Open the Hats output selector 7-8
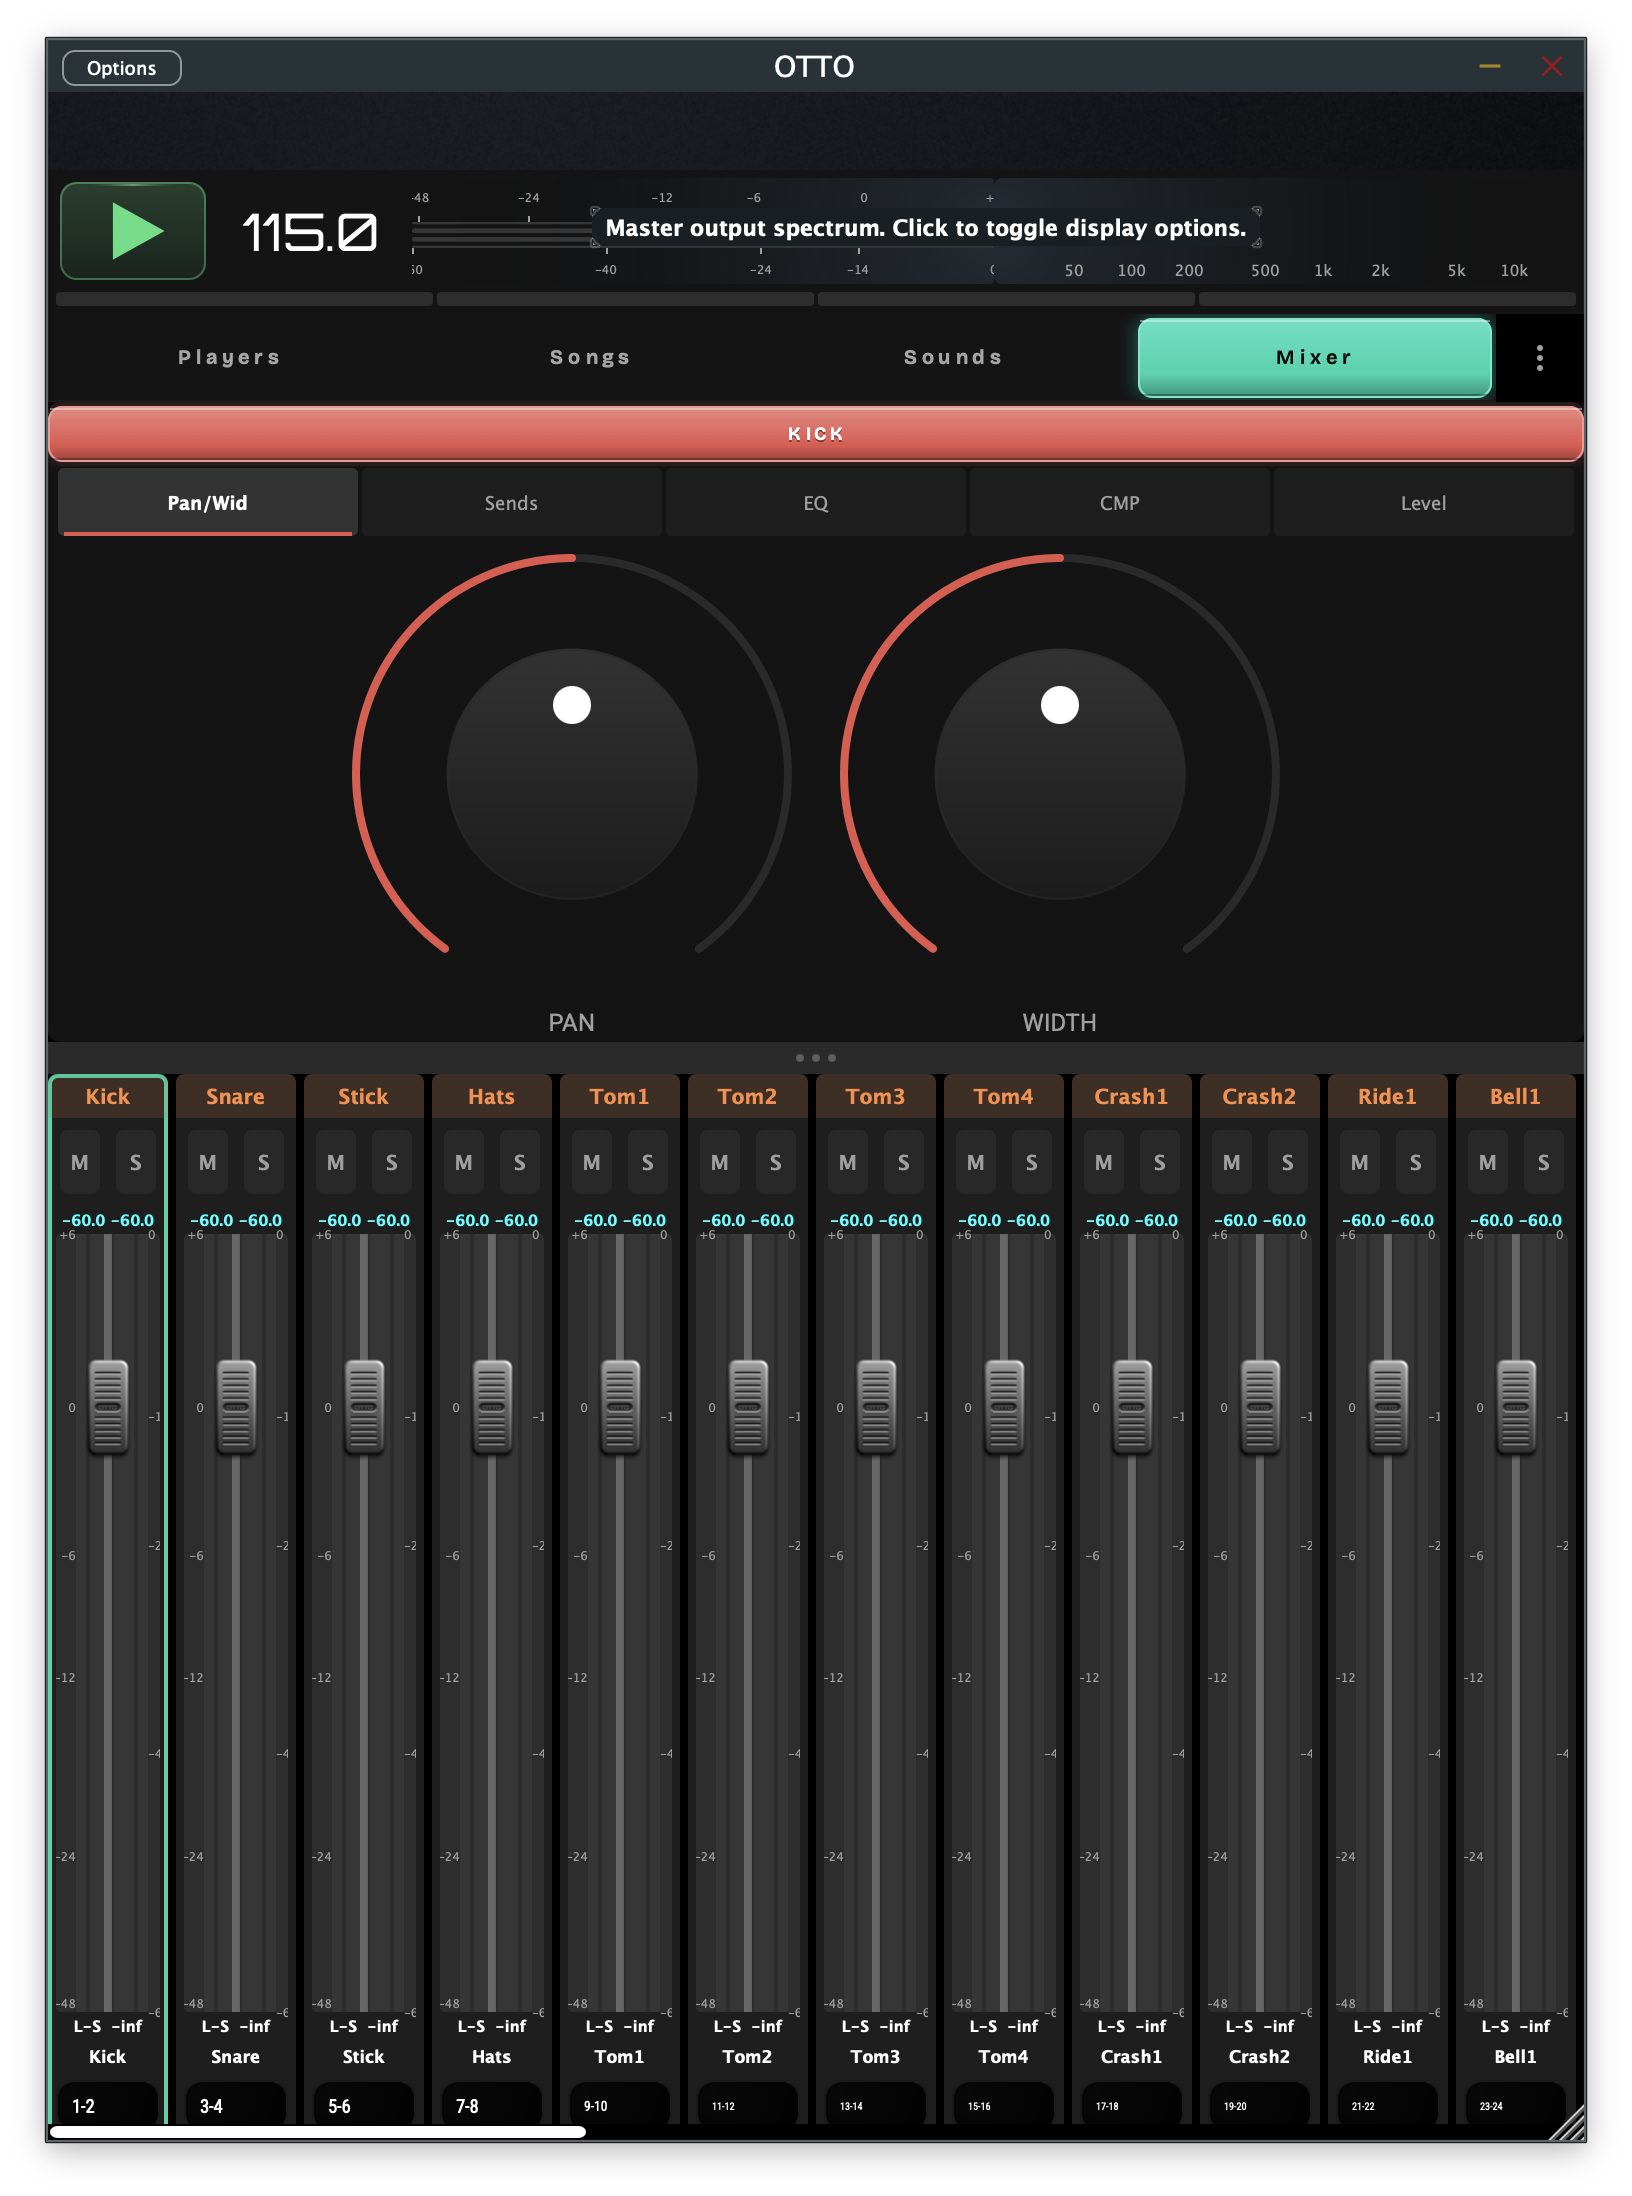Screen dimensions: 1632x2196 coord(492,2105)
